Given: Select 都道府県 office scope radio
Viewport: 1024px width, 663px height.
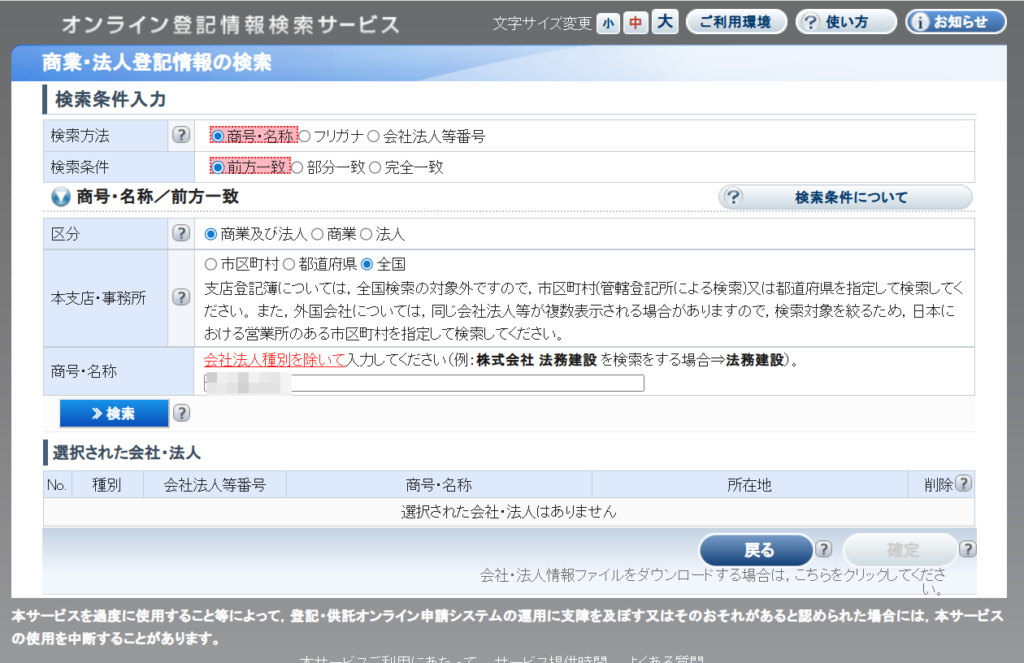Looking at the screenshot, I should click(288, 265).
